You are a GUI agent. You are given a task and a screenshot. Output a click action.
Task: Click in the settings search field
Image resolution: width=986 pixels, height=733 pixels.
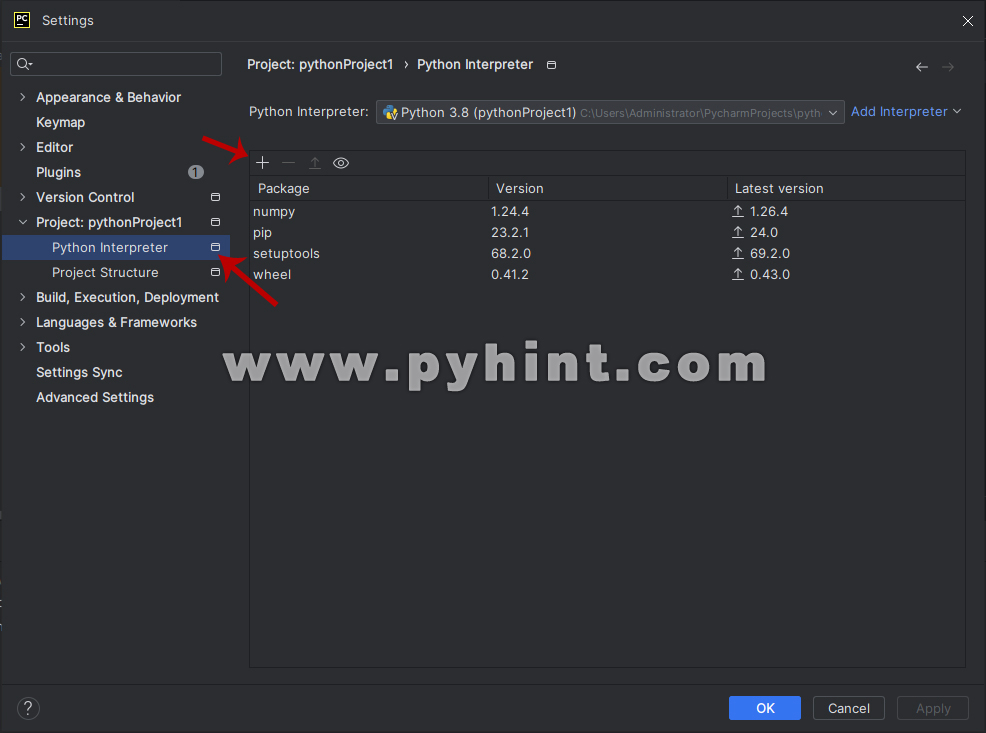[116, 63]
